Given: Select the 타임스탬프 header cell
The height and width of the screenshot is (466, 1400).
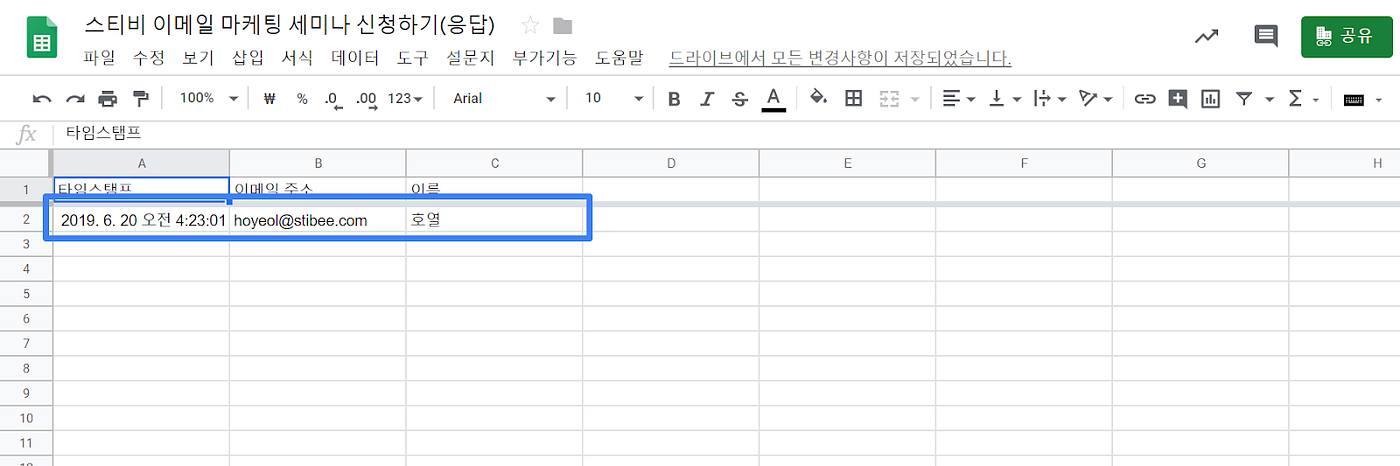Looking at the screenshot, I should [x=141, y=188].
